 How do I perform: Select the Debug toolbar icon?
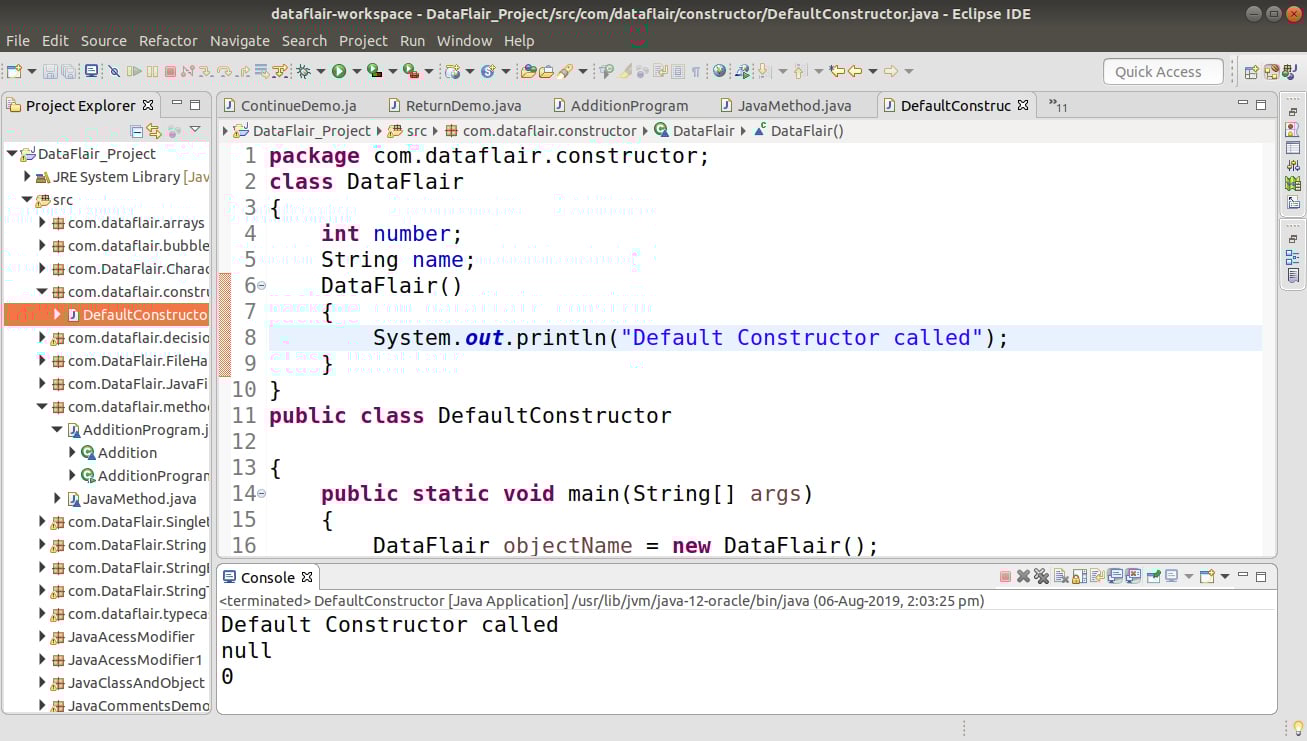[303, 70]
